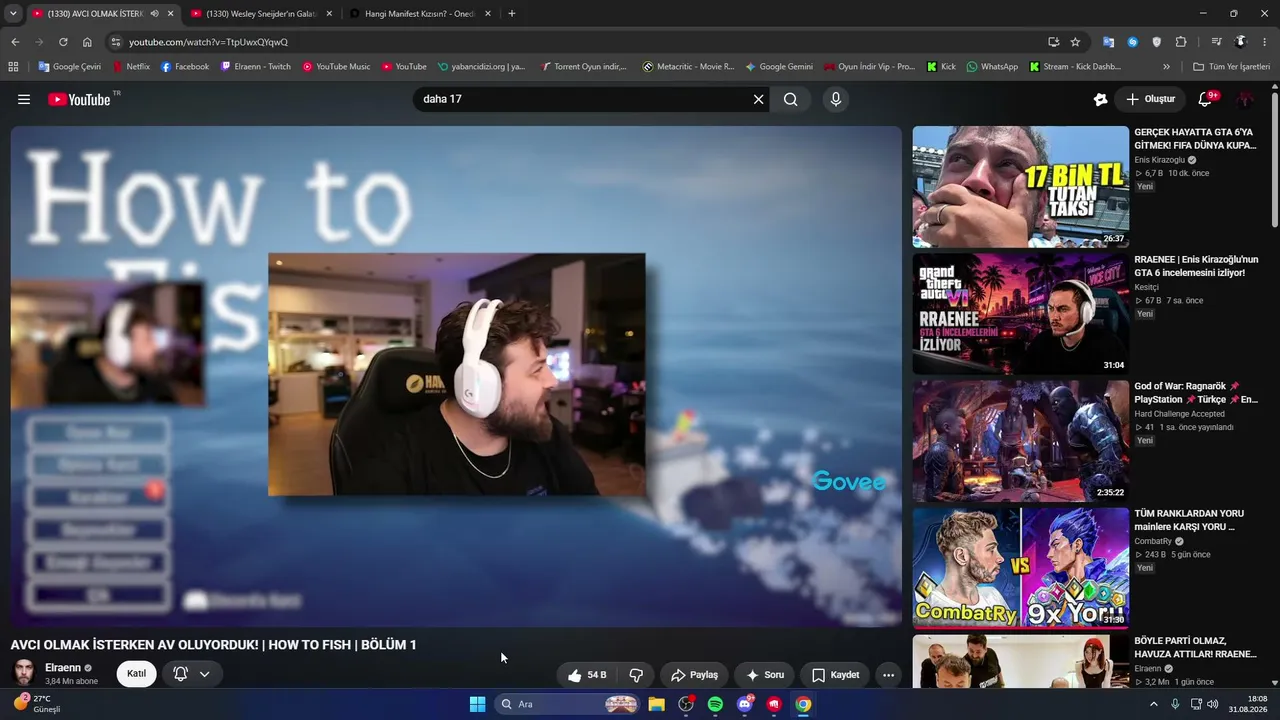
Task: Expand the bookmarks overflow chevron
Action: (1166, 67)
